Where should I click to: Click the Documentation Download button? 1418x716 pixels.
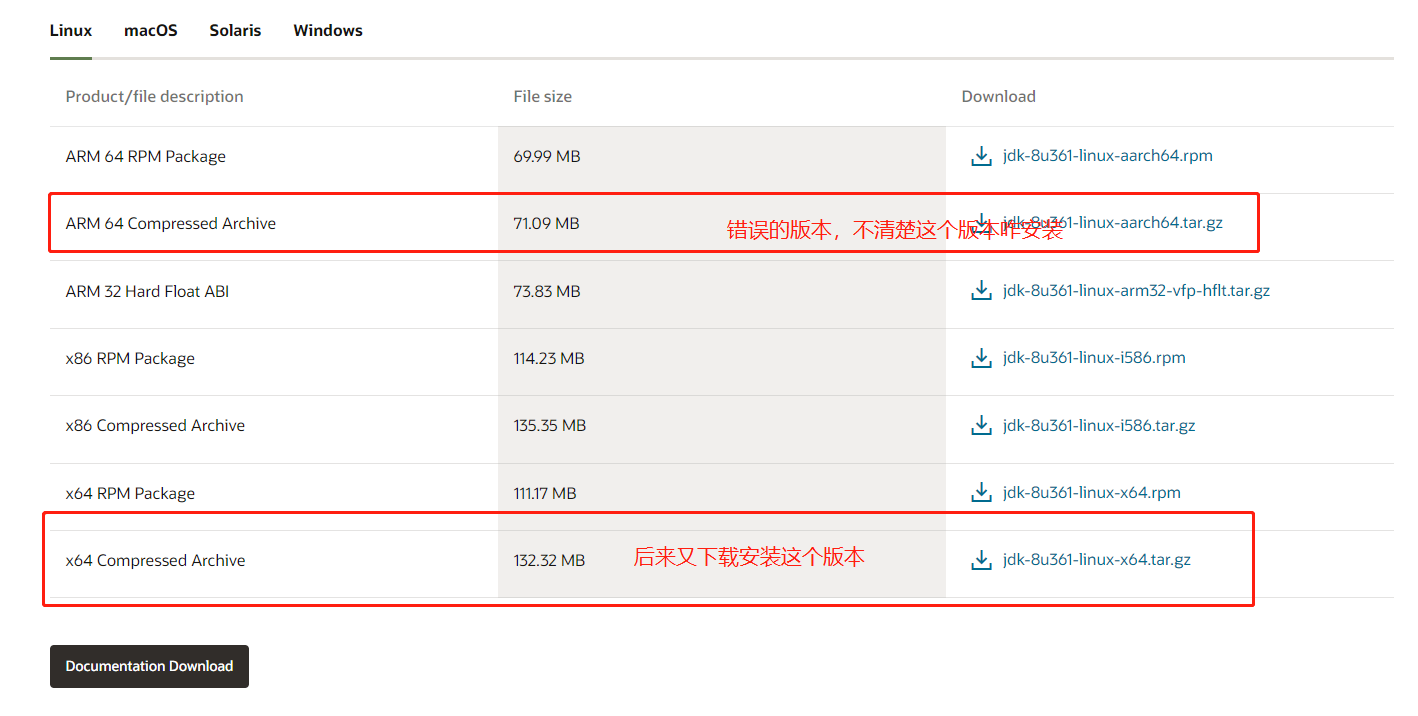149,666
